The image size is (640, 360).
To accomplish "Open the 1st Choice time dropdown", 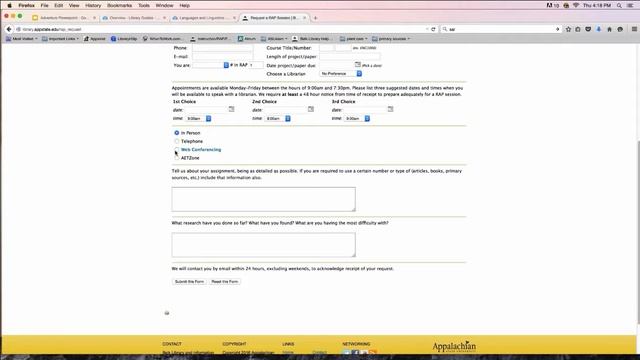I will (x=198, y=118).
